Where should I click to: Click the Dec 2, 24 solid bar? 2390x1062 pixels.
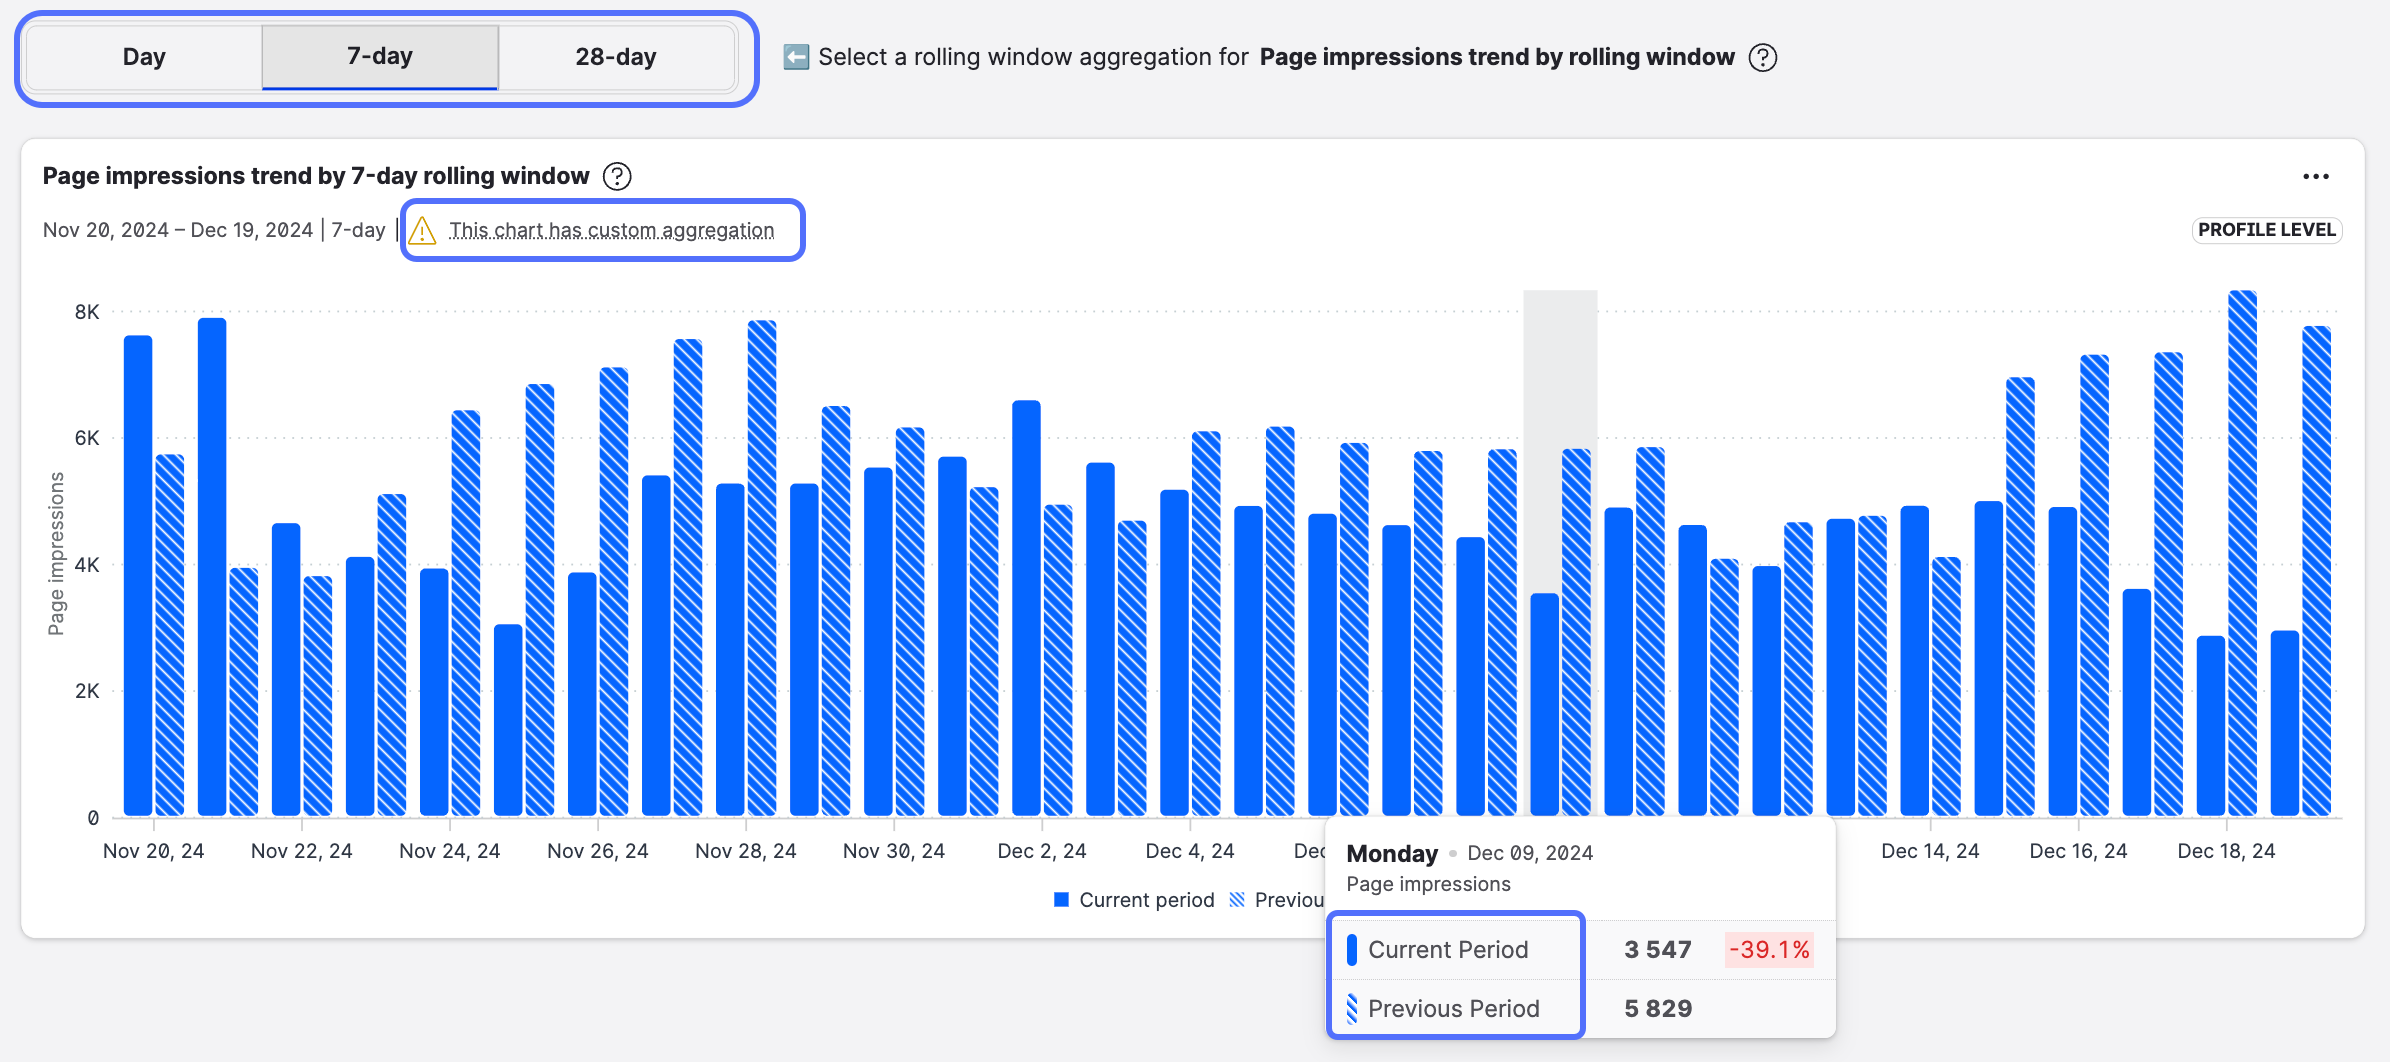pyautogui.click(x=1026, y=608)
